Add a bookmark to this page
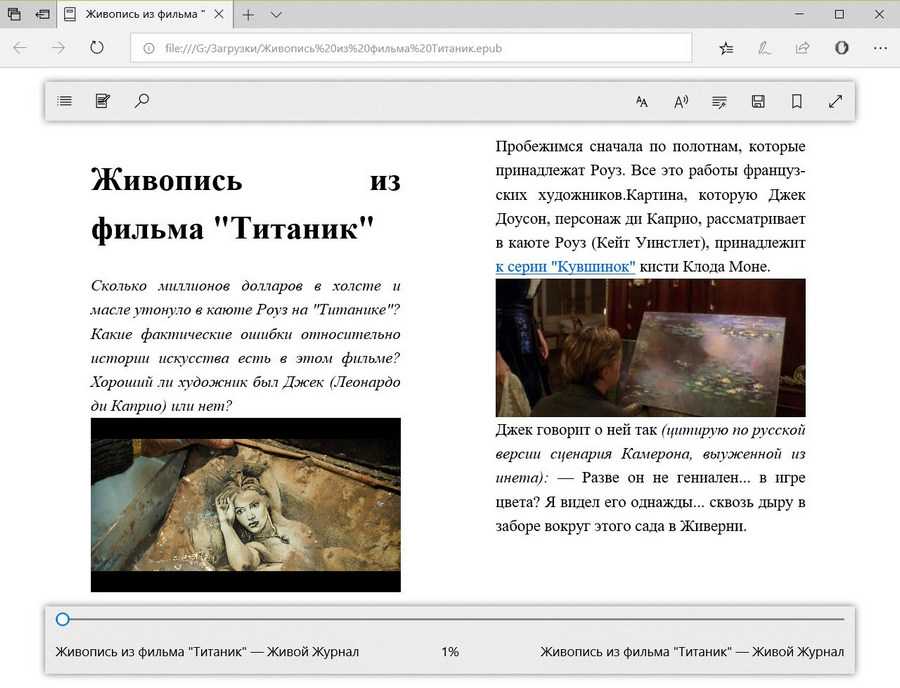The height and width of the screenshot is (688, 900). [797, 102]
